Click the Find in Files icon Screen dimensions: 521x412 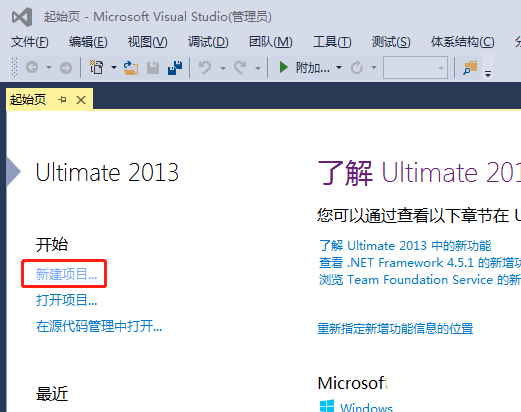pos(470,68)
